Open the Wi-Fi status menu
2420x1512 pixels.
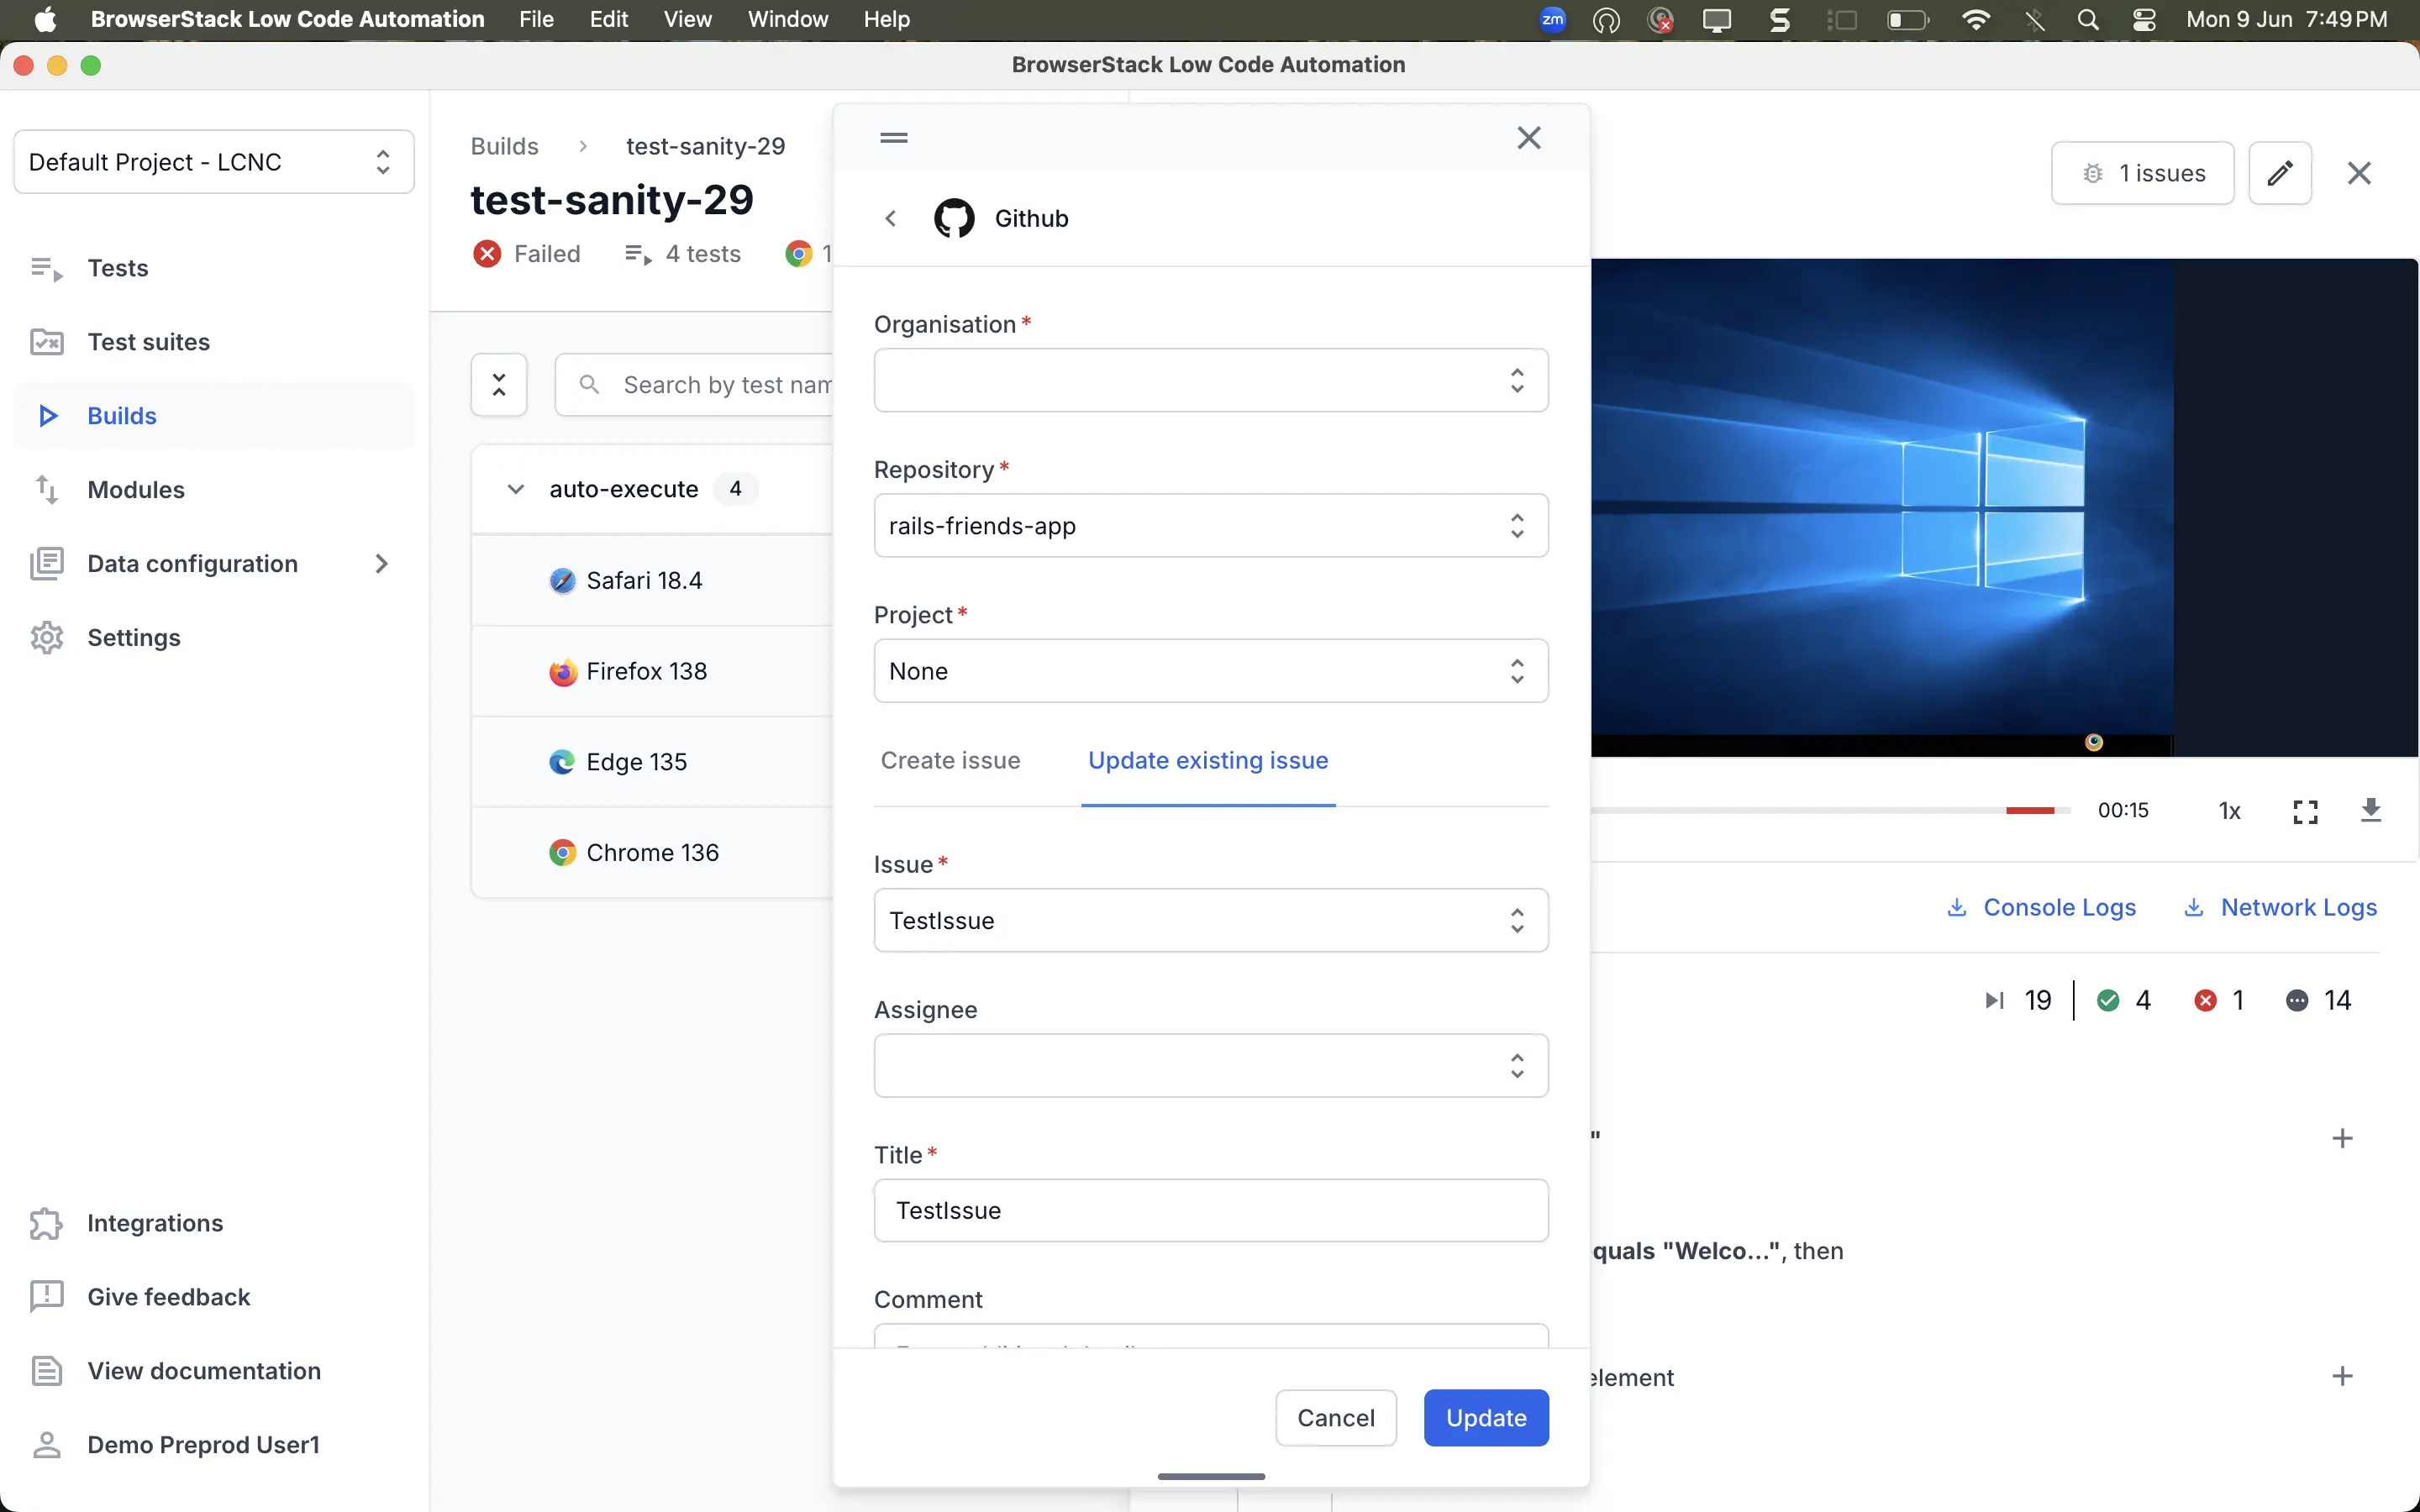[1976, 19]
